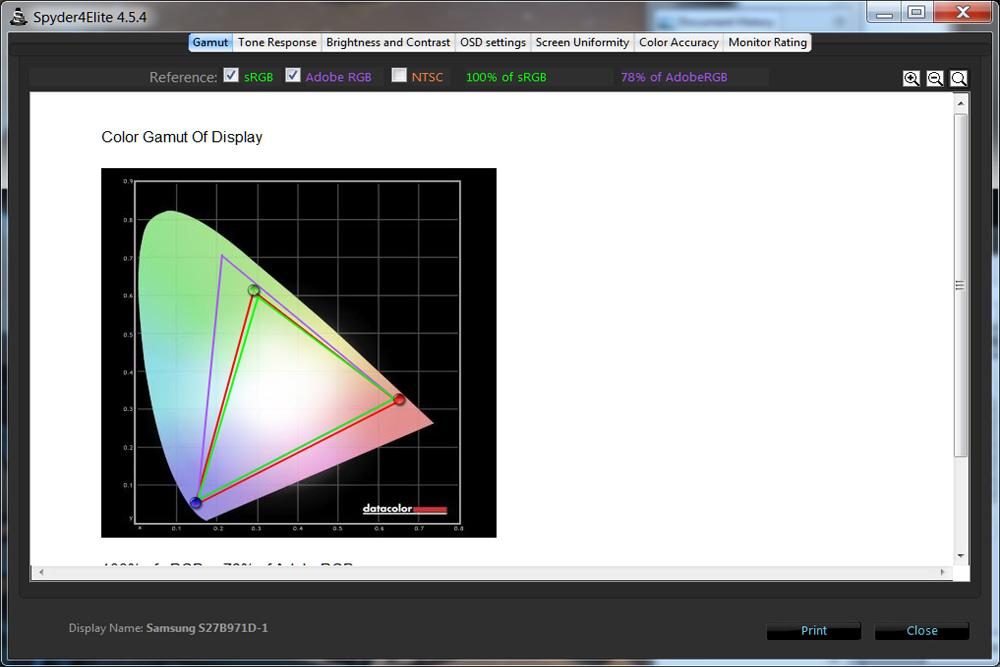The width and height of the screenshot is (1000, 667).
Task: Click the '78% of AdobeRGB' text
Action: pos(674,77)
